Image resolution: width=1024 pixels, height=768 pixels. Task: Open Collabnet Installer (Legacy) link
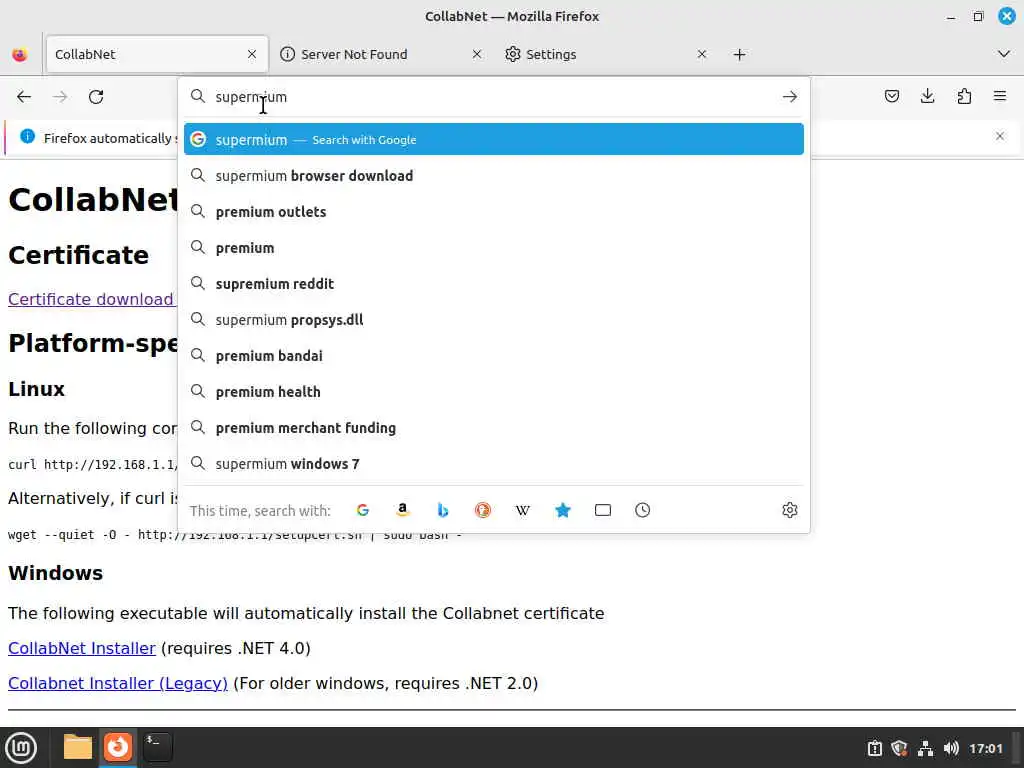coord(118,683)
